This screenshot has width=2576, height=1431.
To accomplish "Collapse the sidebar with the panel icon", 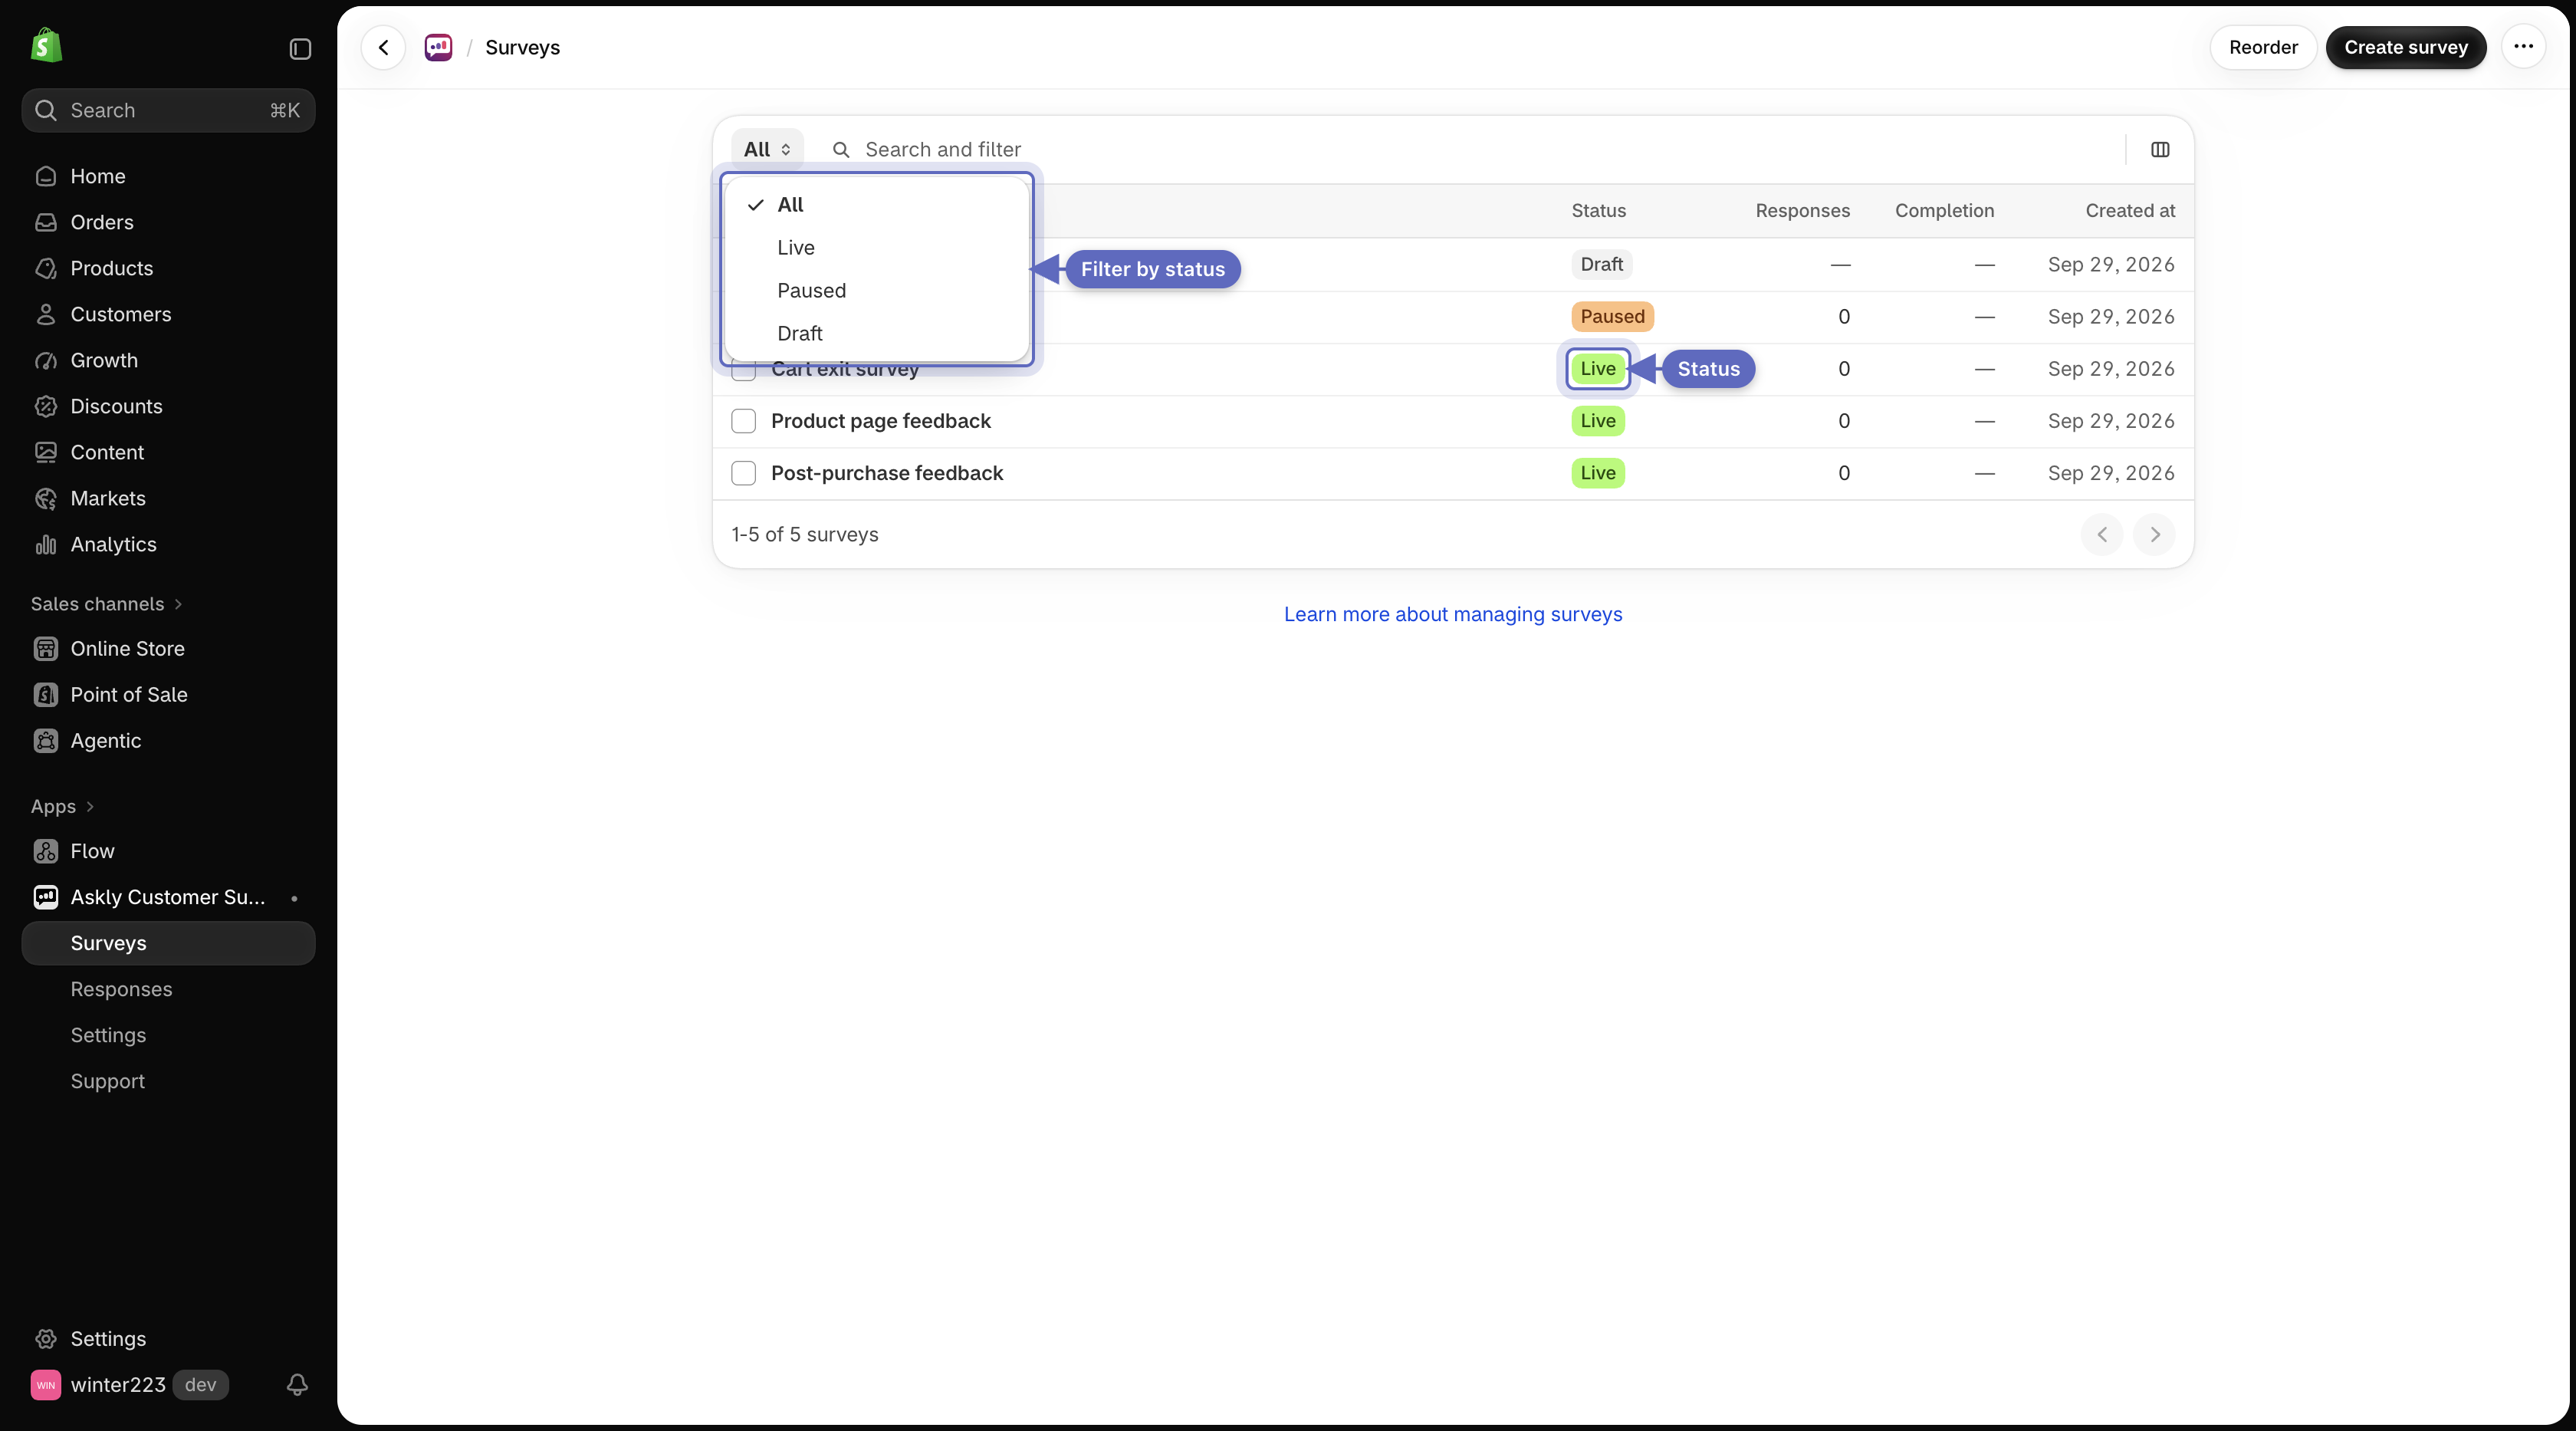I will point(300,49).
